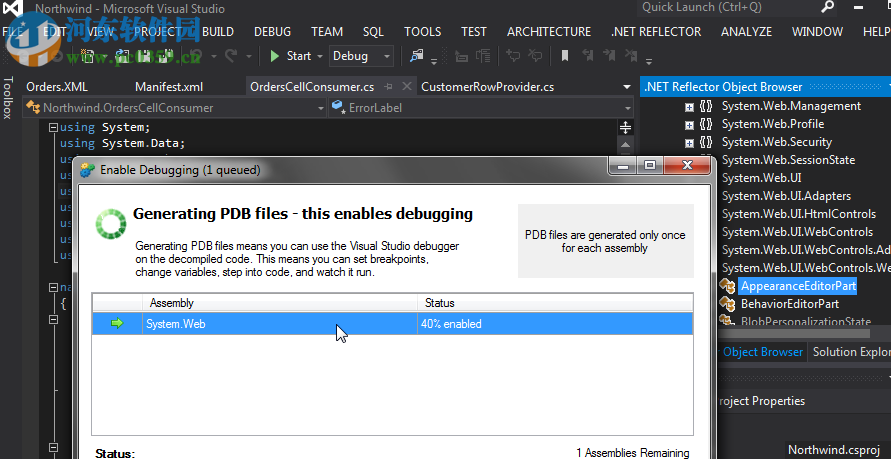Go to the previous bookmark icon
Viewport: 891px width, 459px height.
pos(587,56)
